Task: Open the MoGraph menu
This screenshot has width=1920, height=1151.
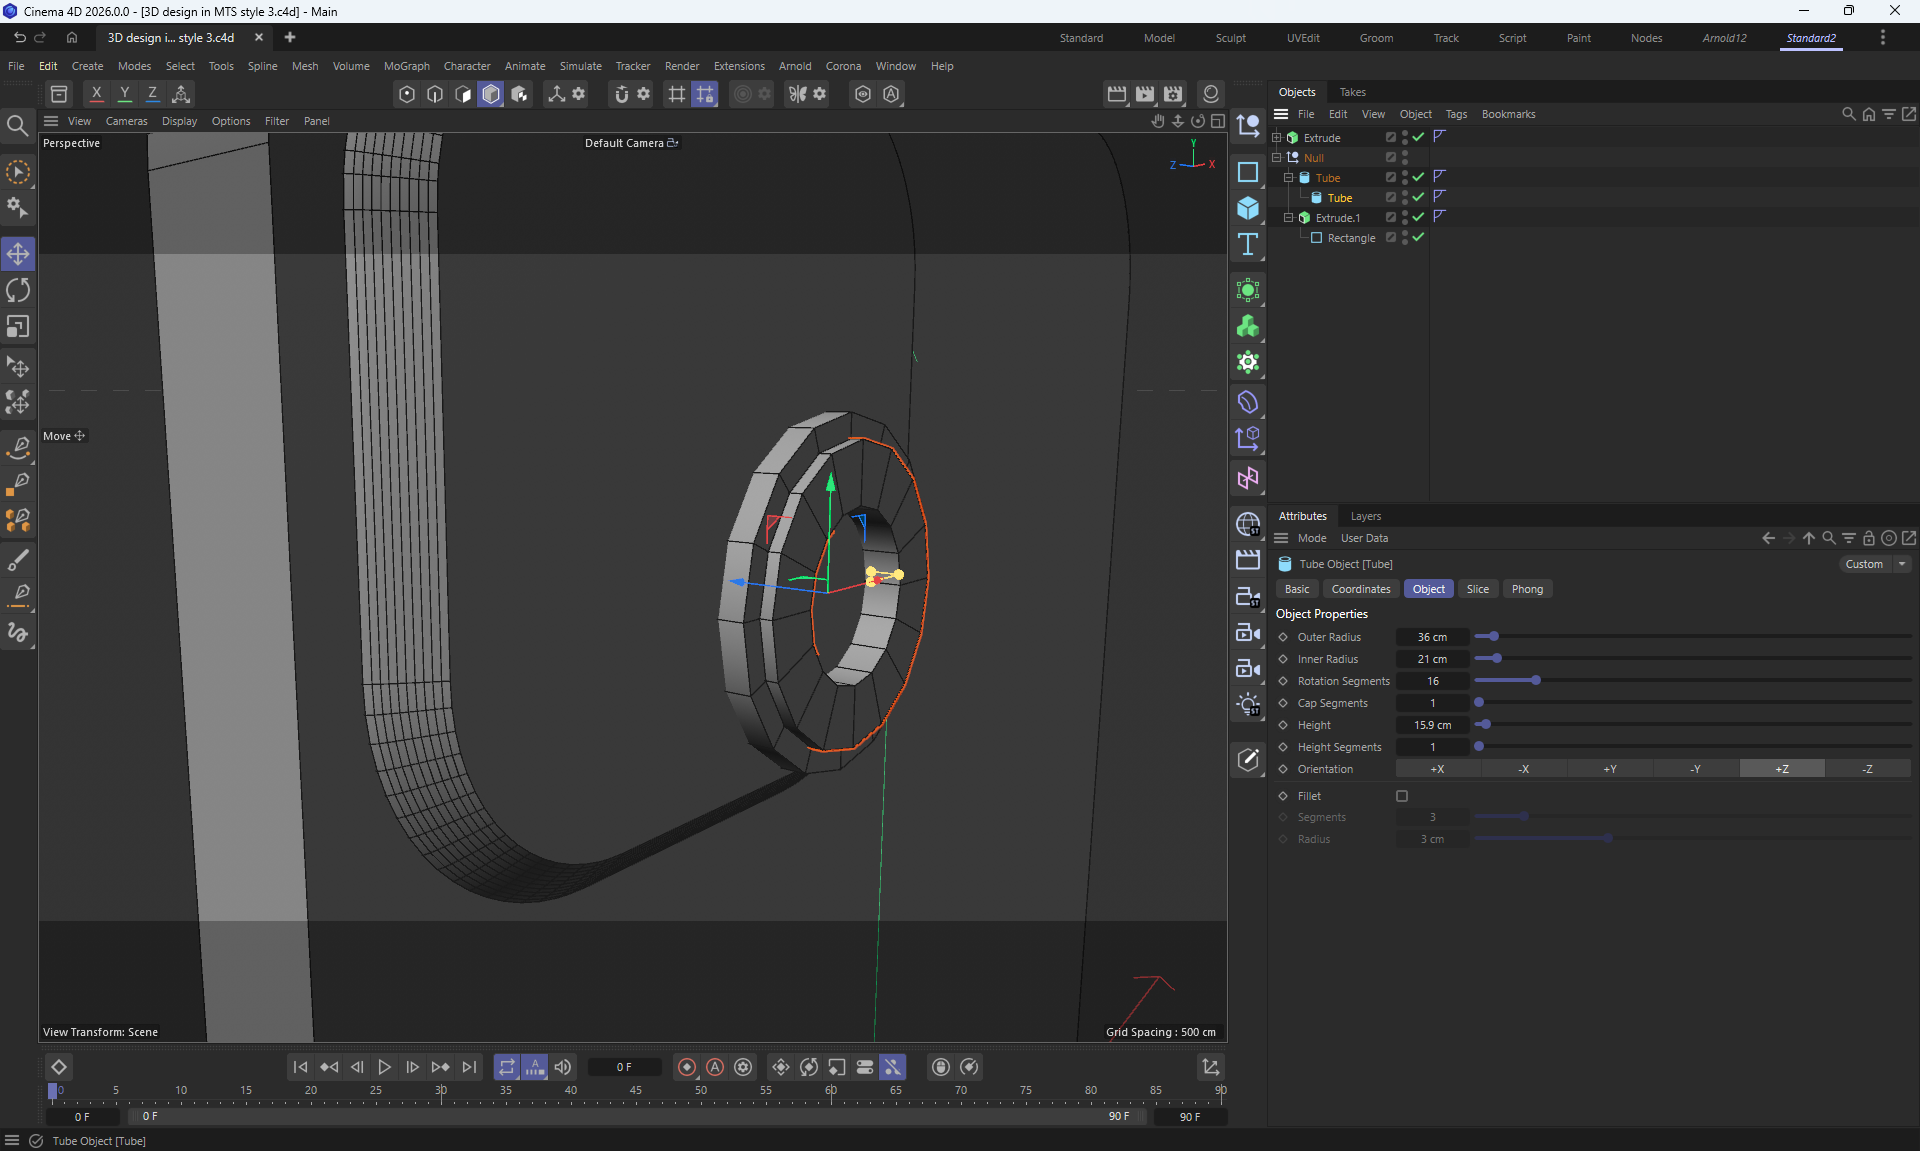Action: (406, 66)
